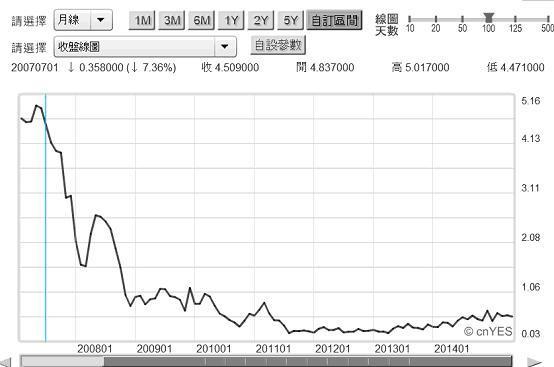This screenshot has width=554, height=367.
Task: Select the 2Y time range button
Action: pos(261,20)
